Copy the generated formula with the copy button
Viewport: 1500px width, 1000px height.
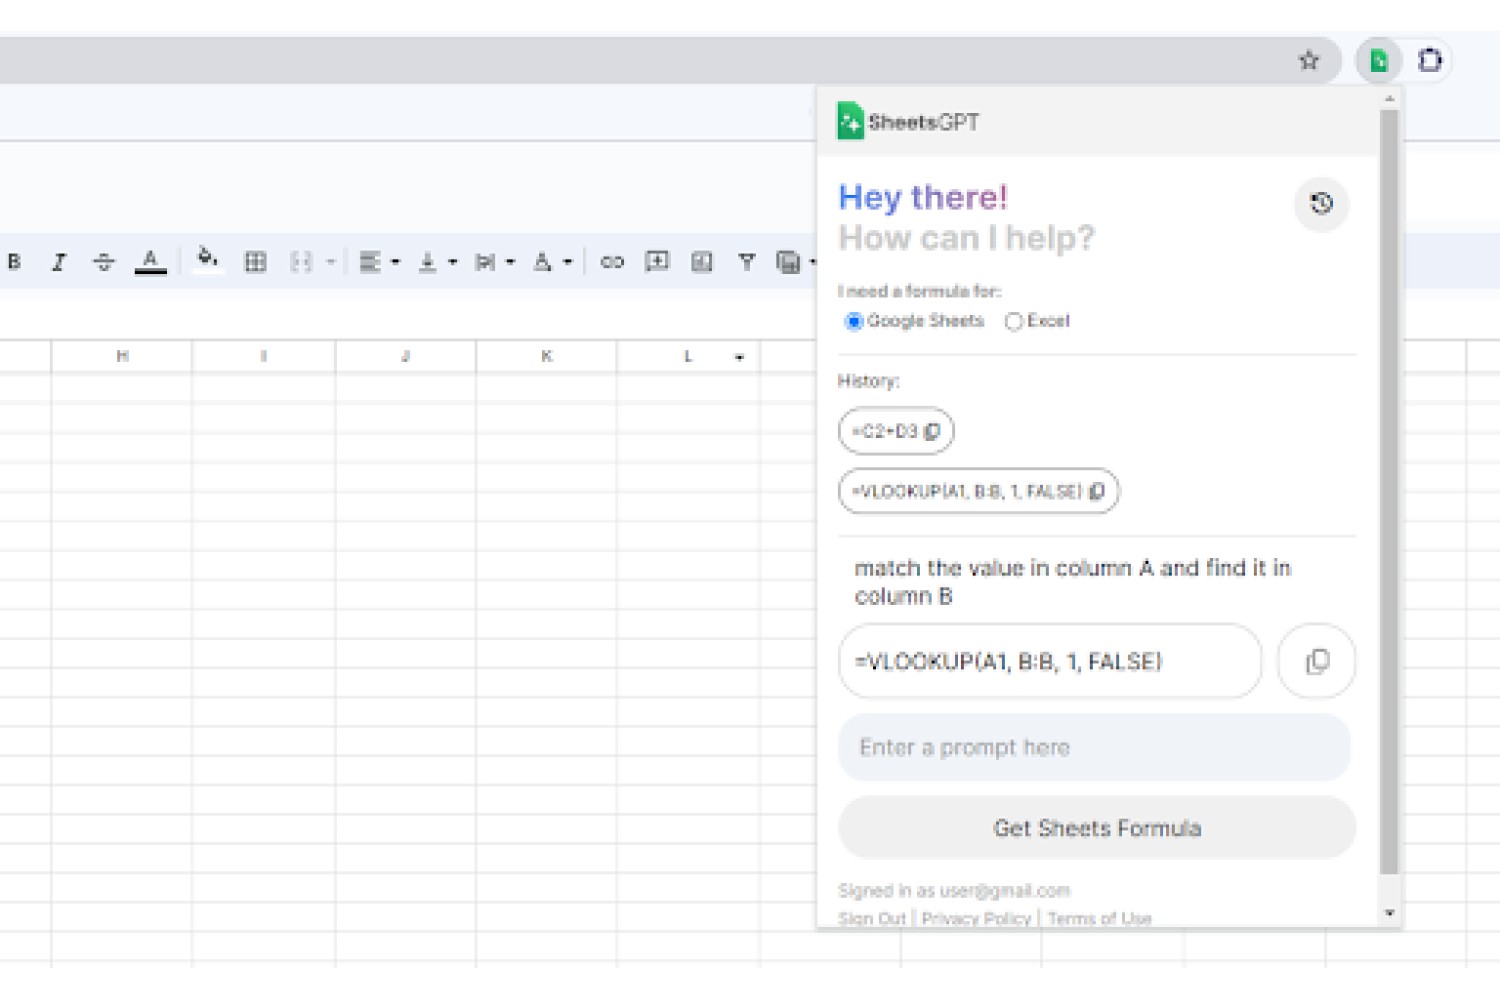tap(1317, 661)
